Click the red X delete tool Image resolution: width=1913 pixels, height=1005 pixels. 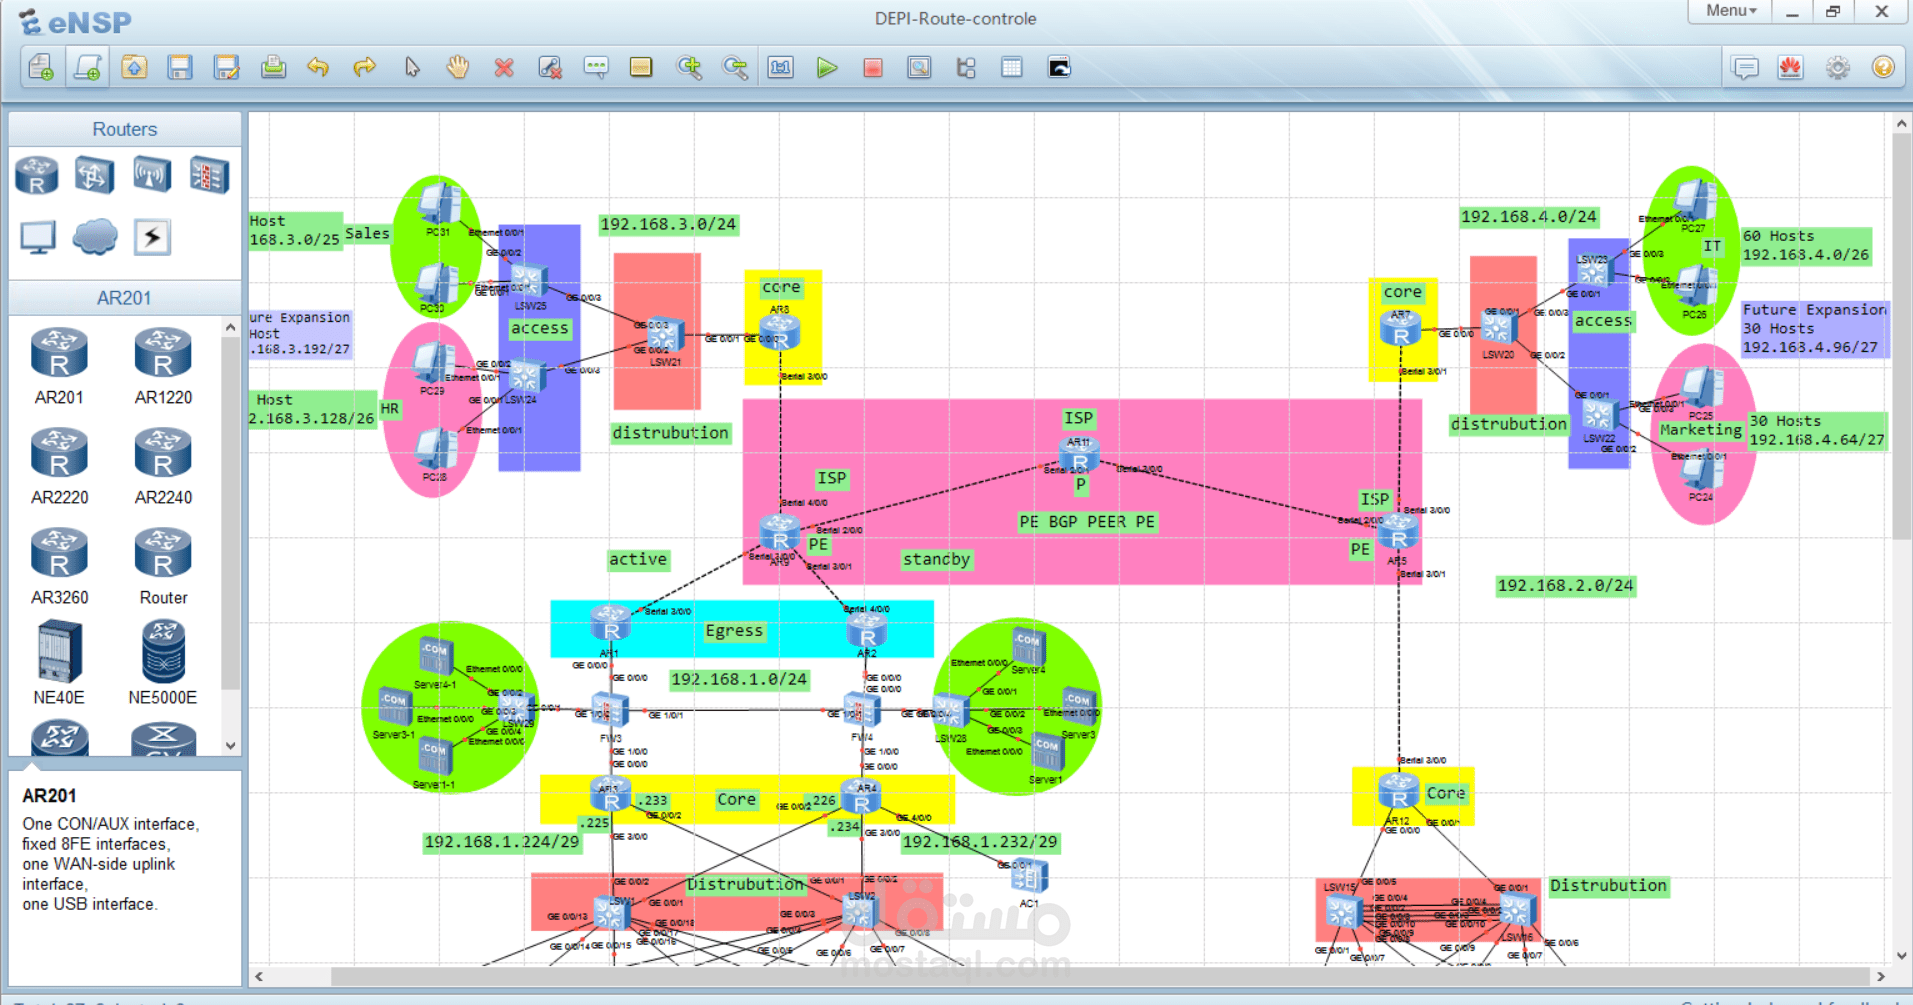[x=504, y=68]
